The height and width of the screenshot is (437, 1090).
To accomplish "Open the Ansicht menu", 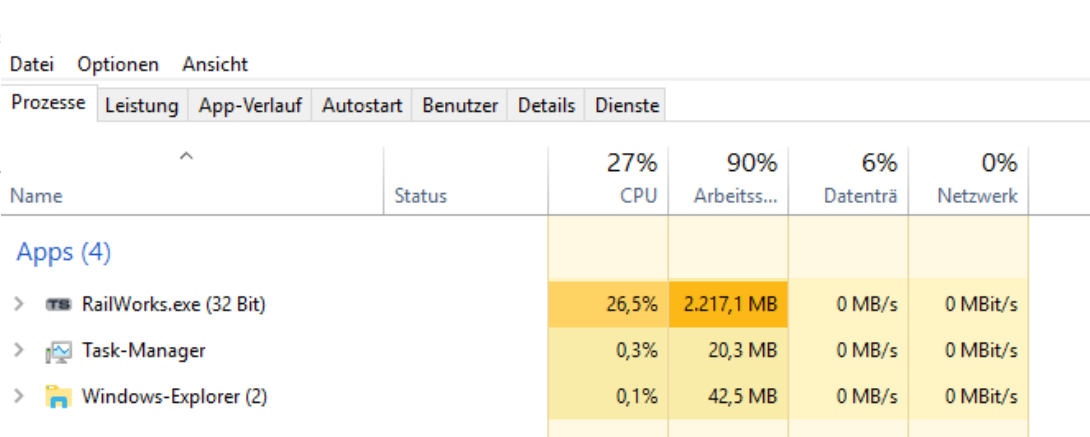I will (x=215, y=64).
